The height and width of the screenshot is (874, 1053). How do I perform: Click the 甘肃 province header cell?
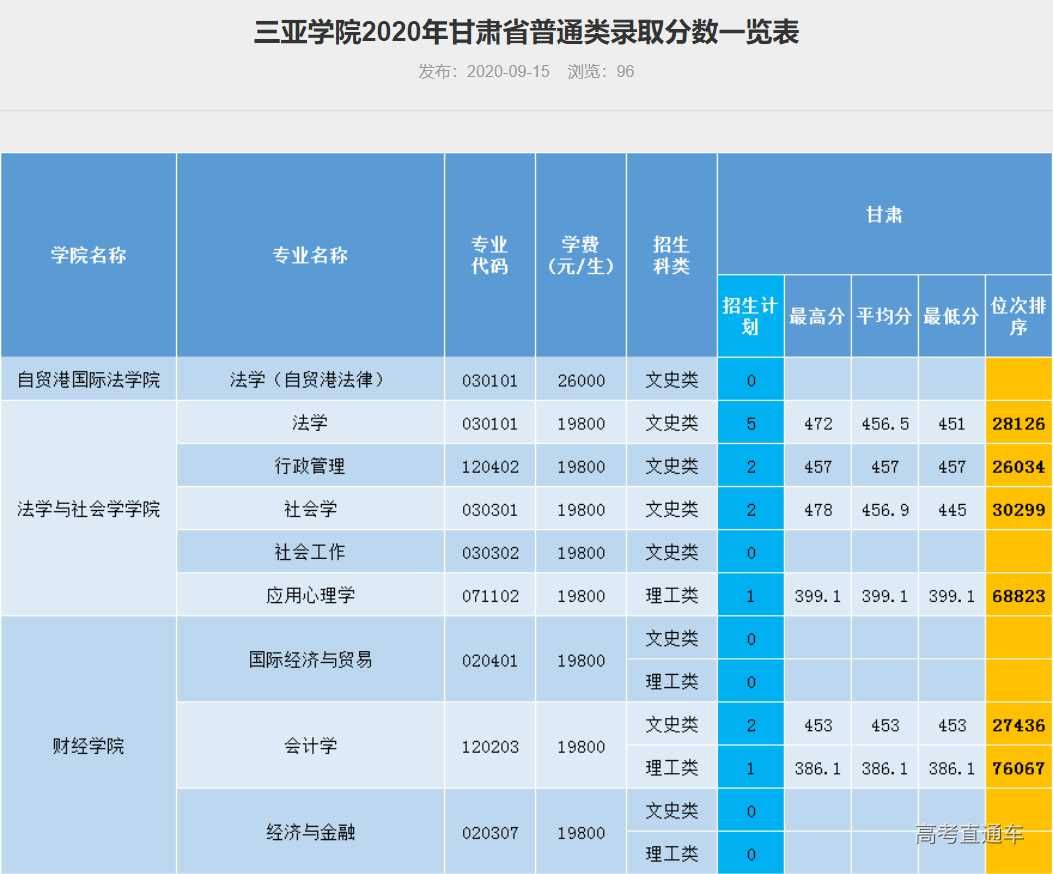884,214
